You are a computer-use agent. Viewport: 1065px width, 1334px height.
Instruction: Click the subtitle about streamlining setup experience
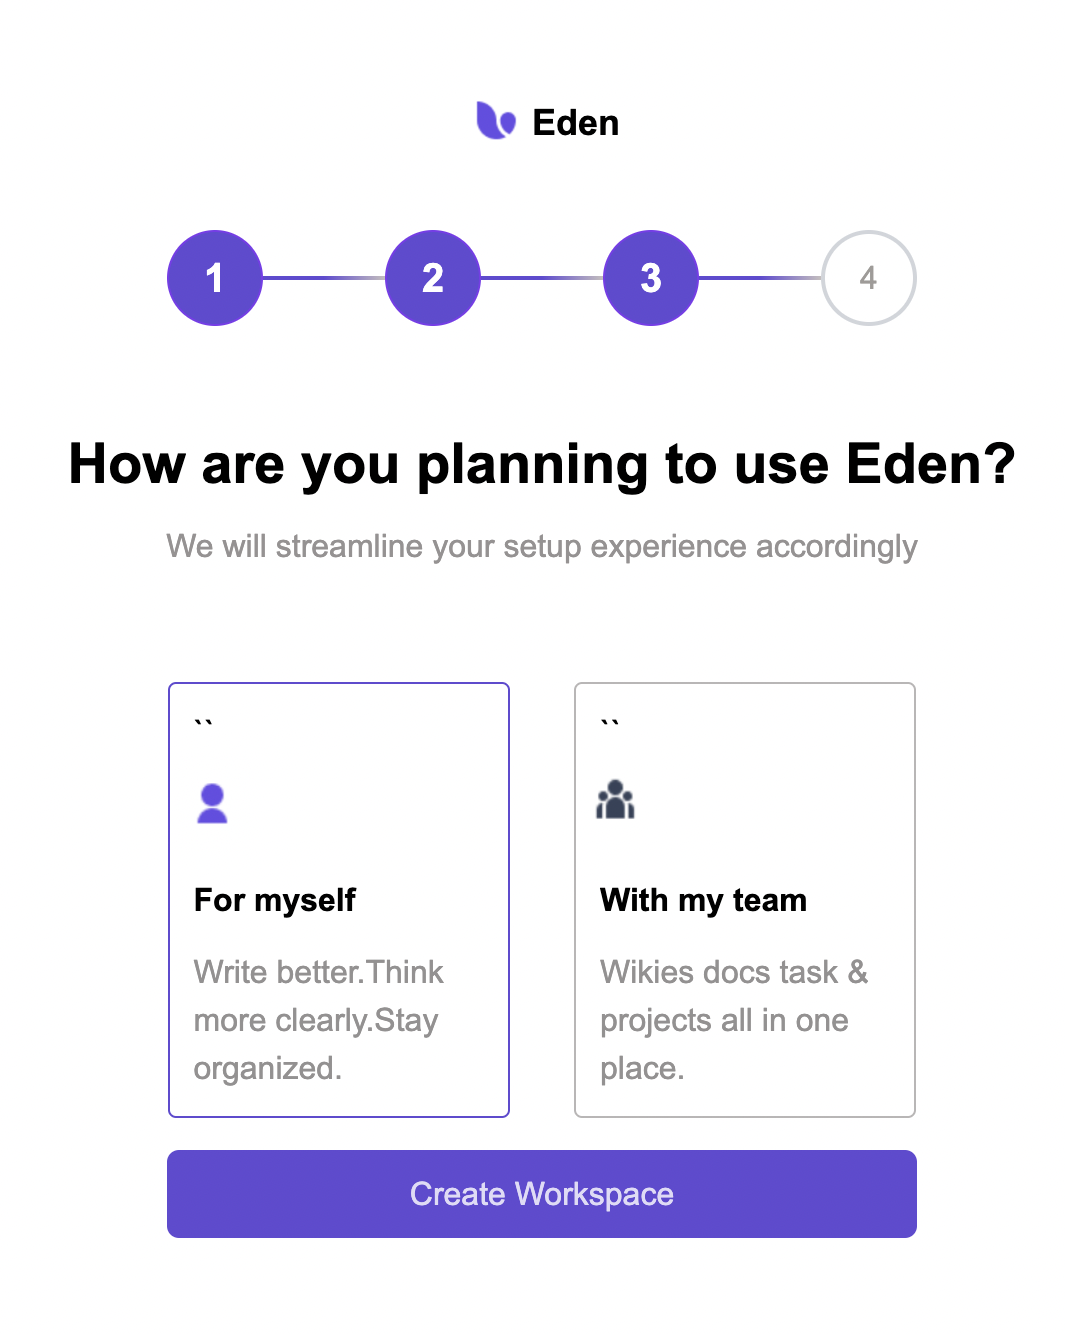(x=541, y=546)
